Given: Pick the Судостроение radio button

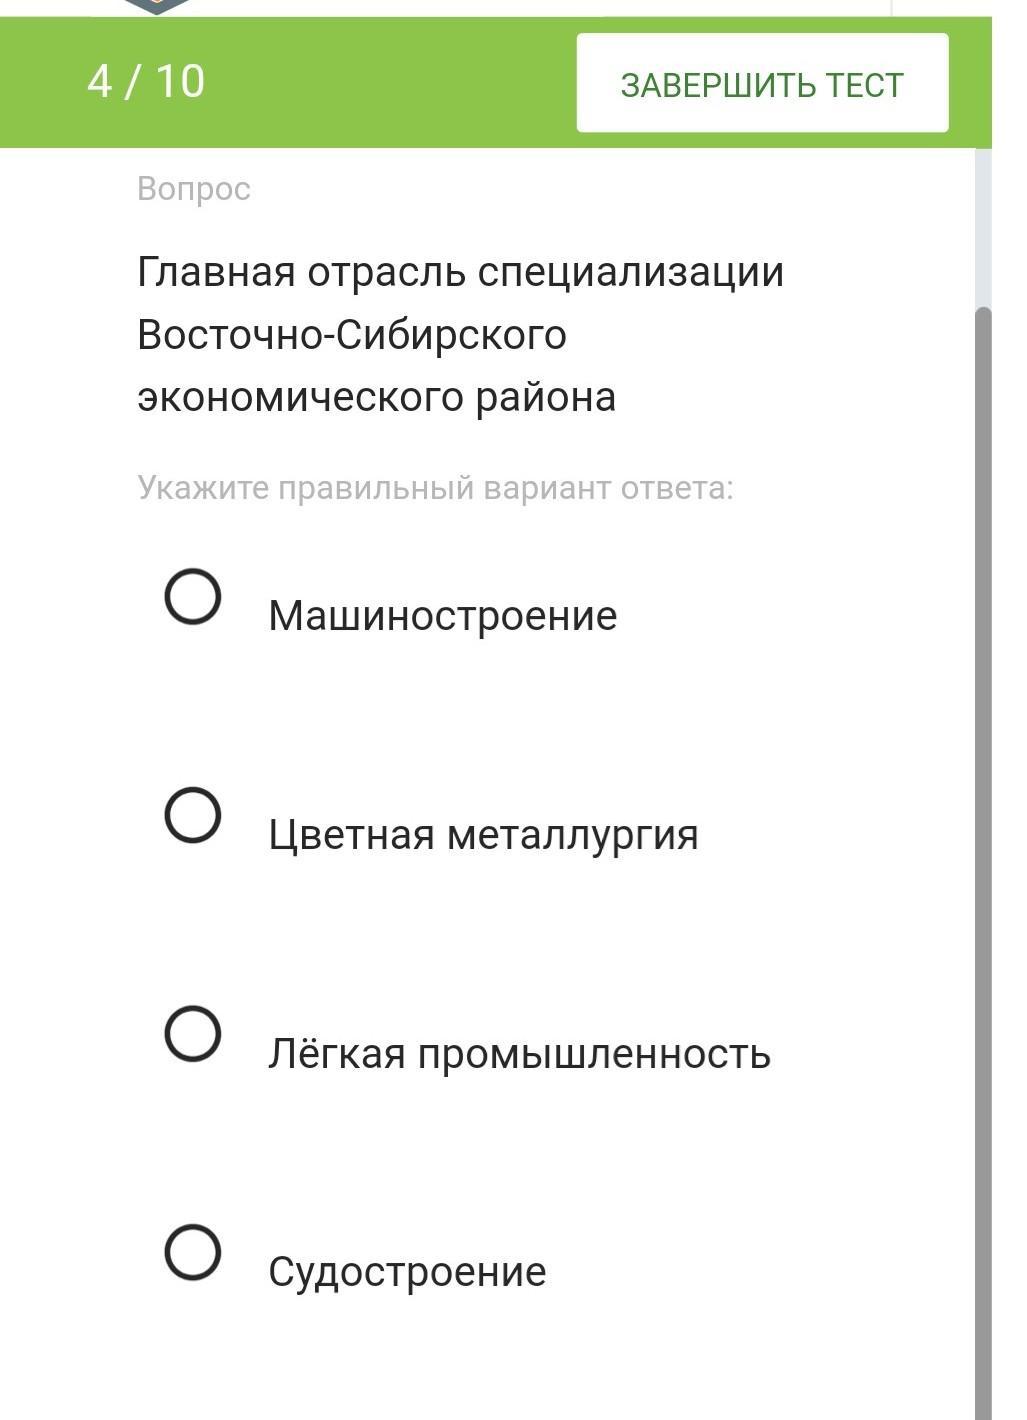Looking at the screenshot, I should [193, 1252].
